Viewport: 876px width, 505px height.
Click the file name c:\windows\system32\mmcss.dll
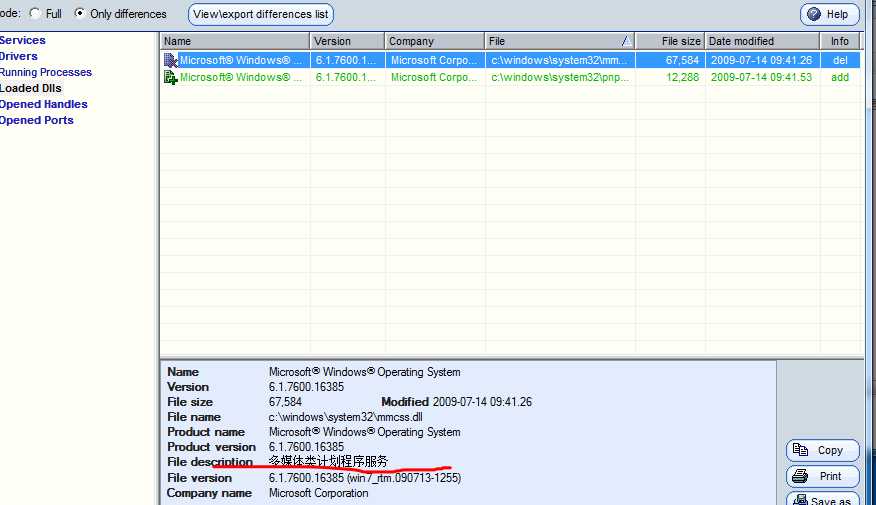click(345, 417)
